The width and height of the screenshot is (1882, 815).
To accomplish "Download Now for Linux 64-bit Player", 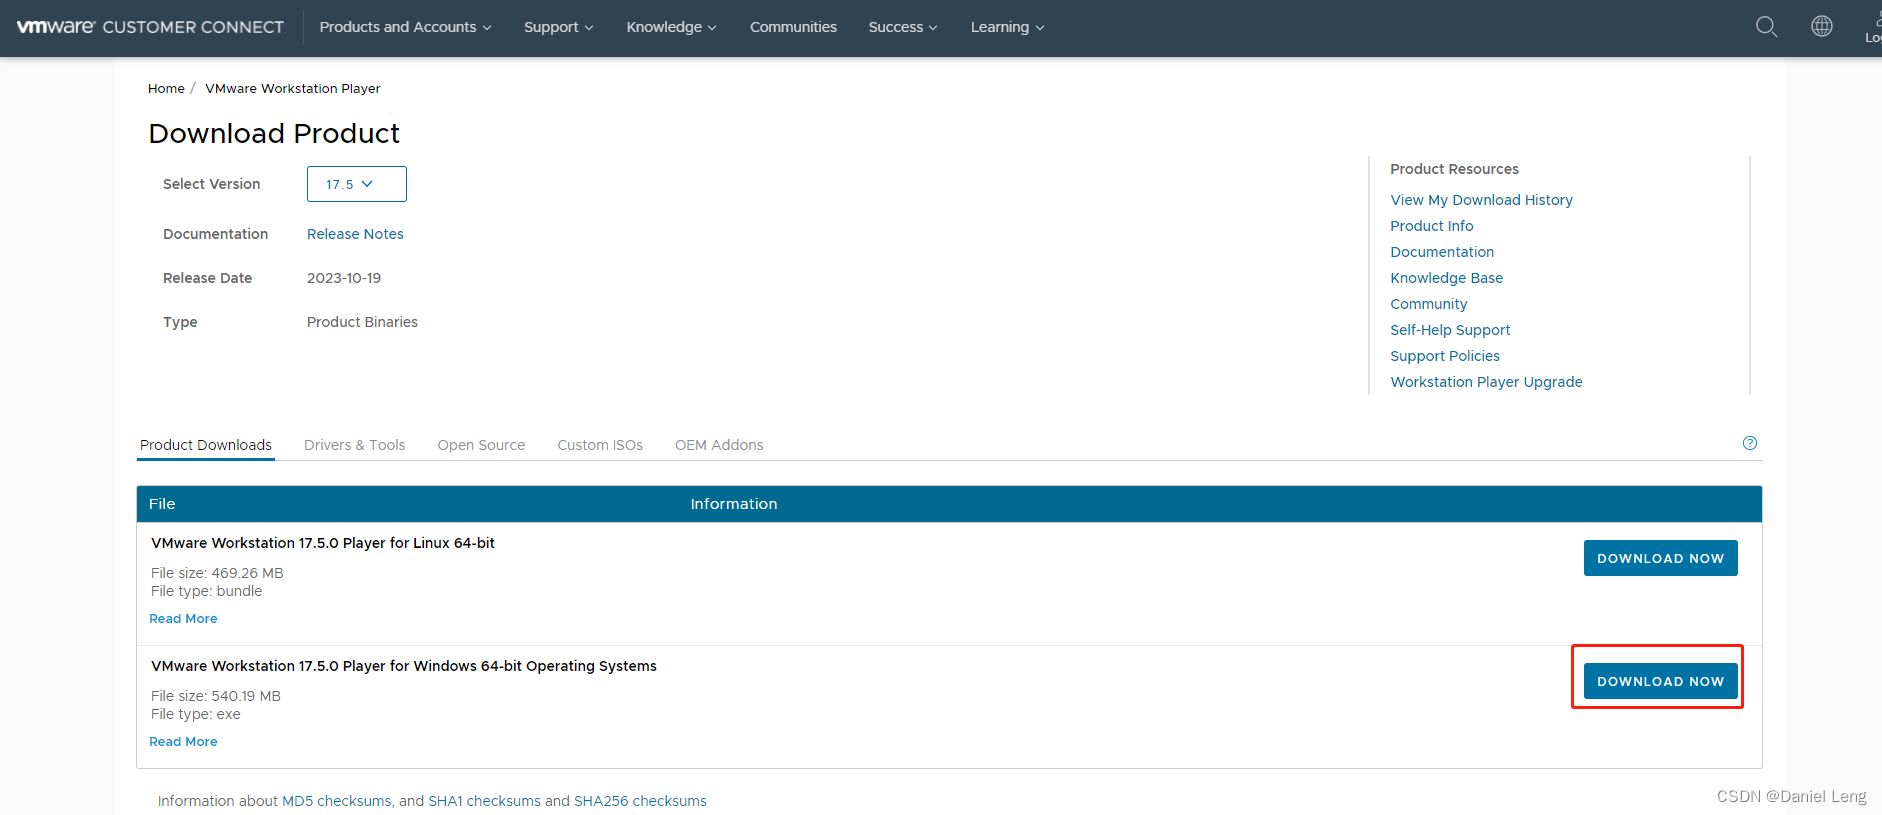I will pos(1660,558).
